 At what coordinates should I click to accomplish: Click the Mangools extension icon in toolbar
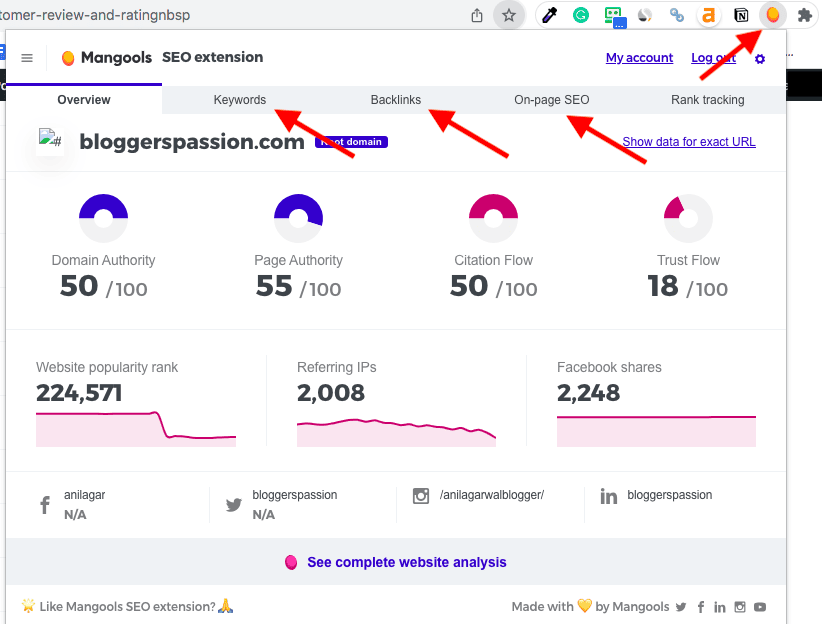[772, 15]
